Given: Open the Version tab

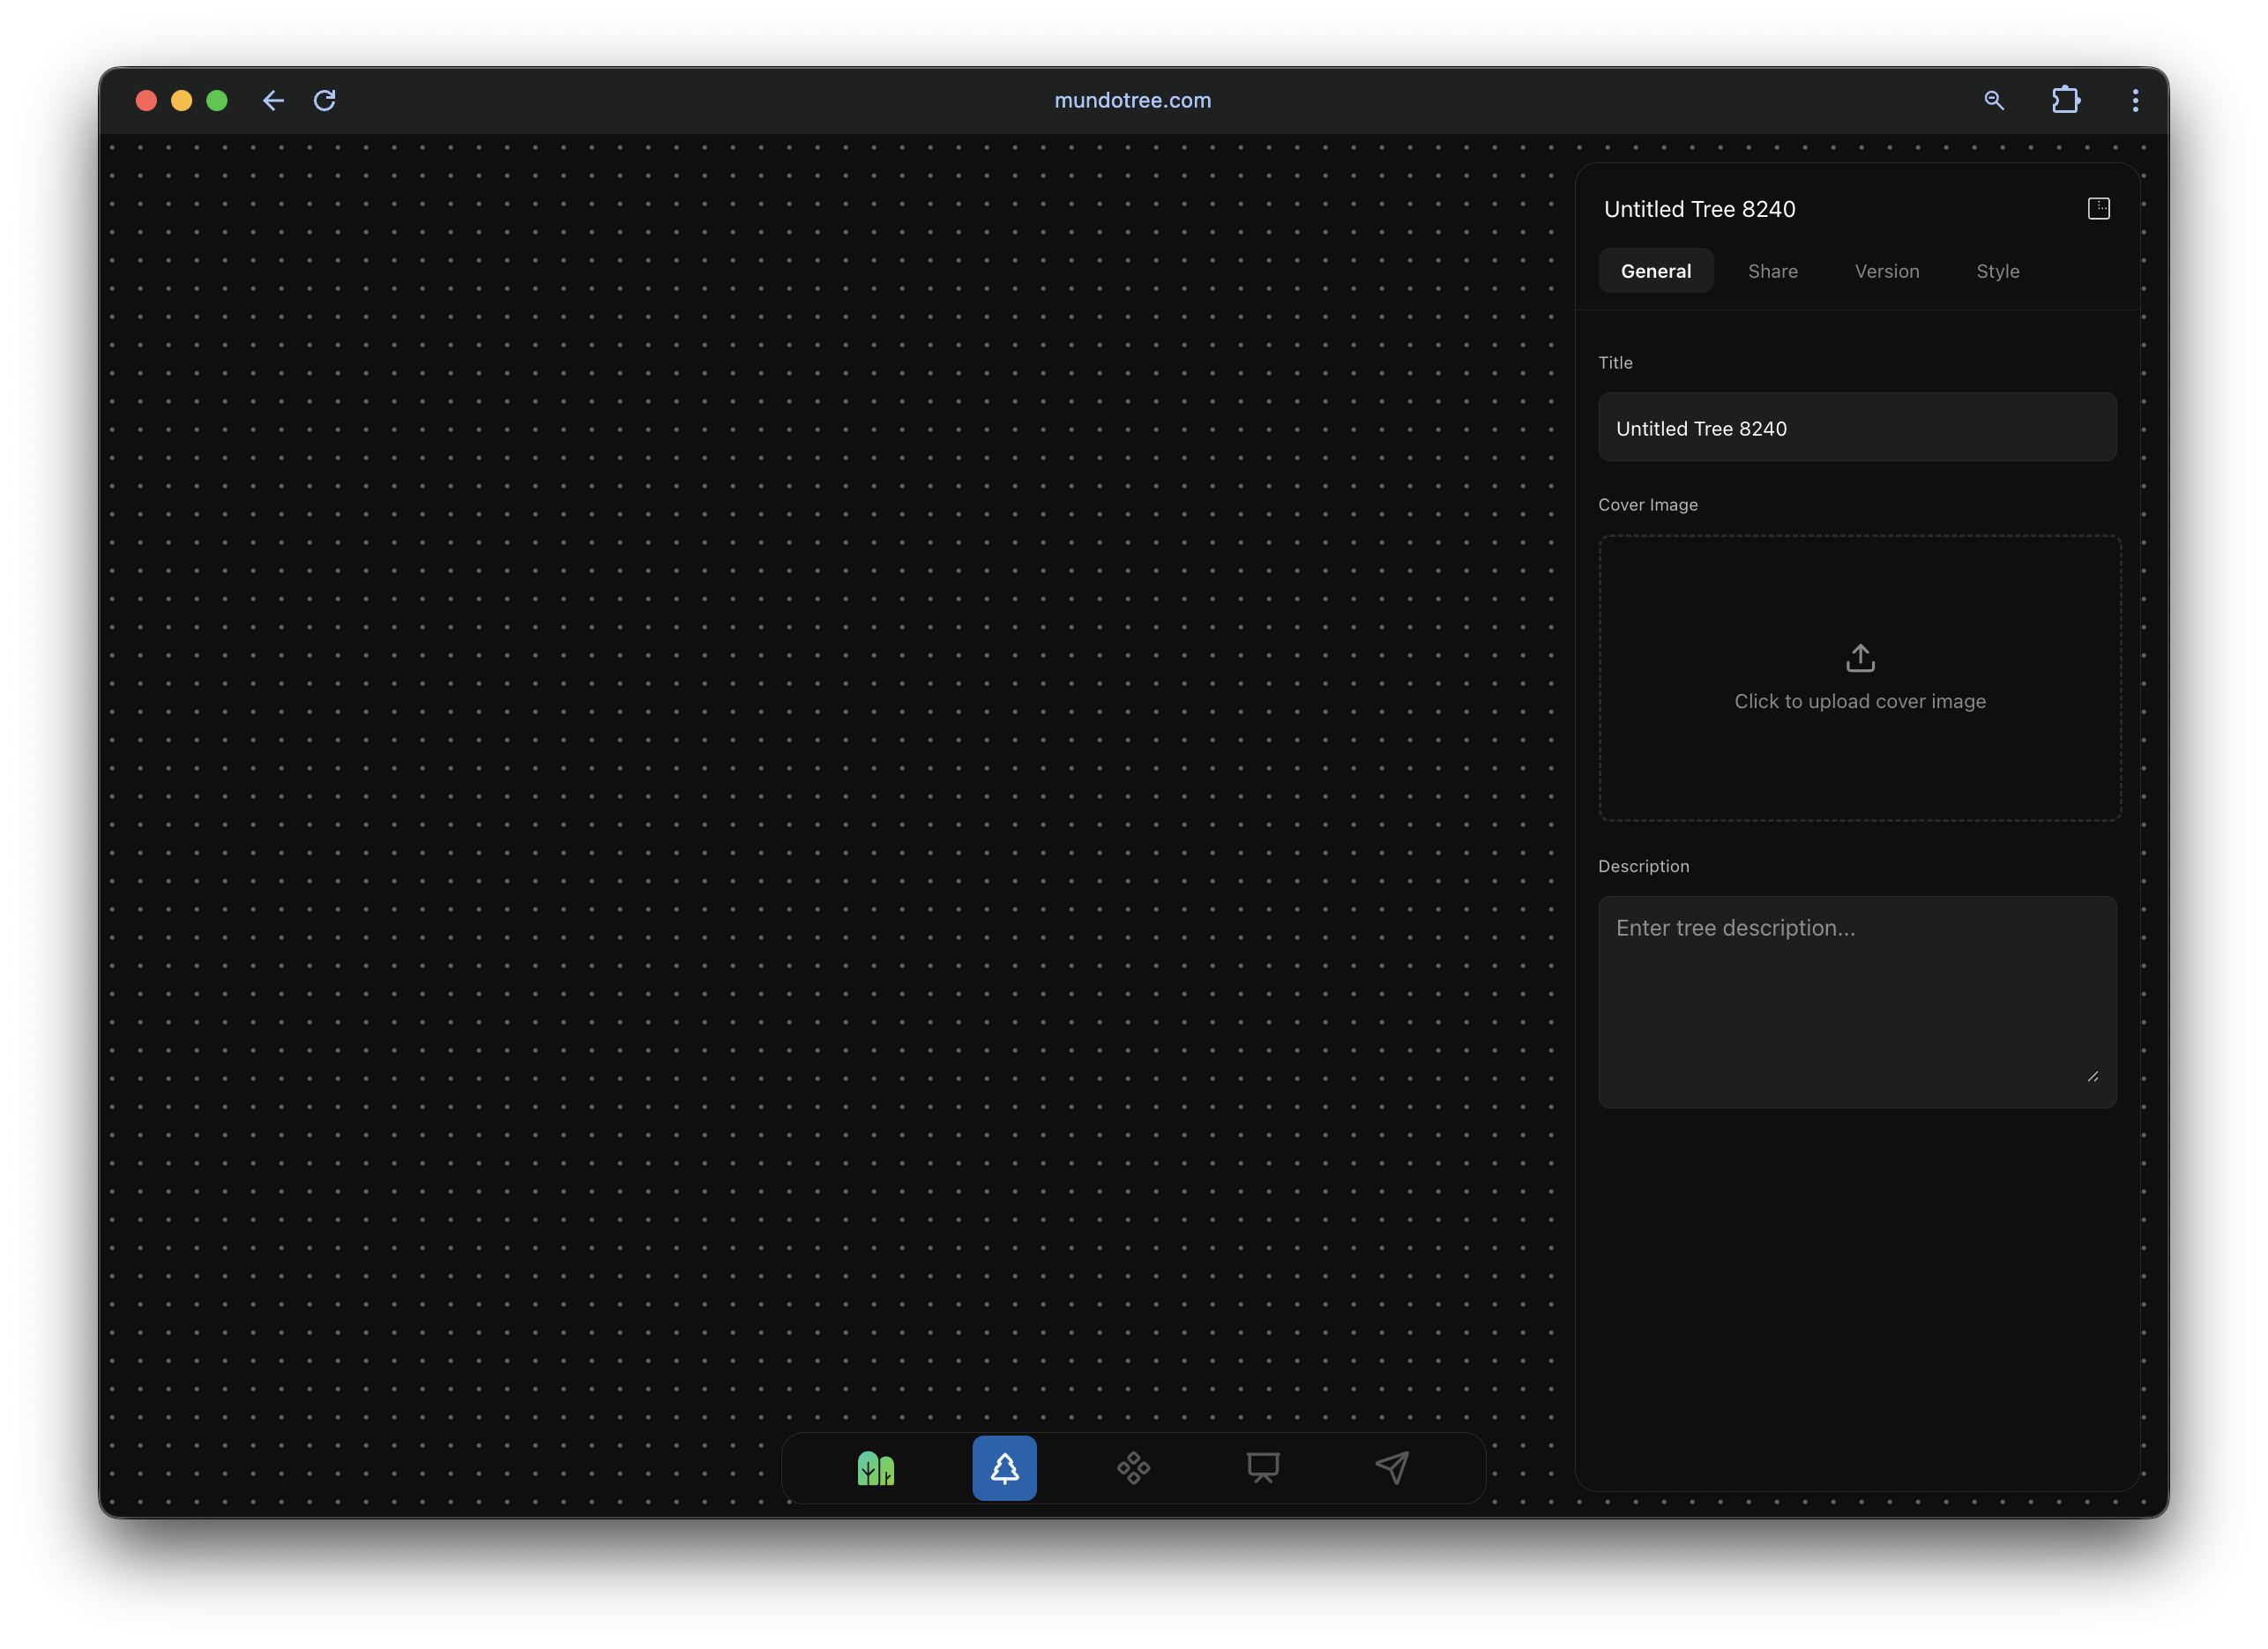Looking at the screenshot, I should tap(1886, 271).
